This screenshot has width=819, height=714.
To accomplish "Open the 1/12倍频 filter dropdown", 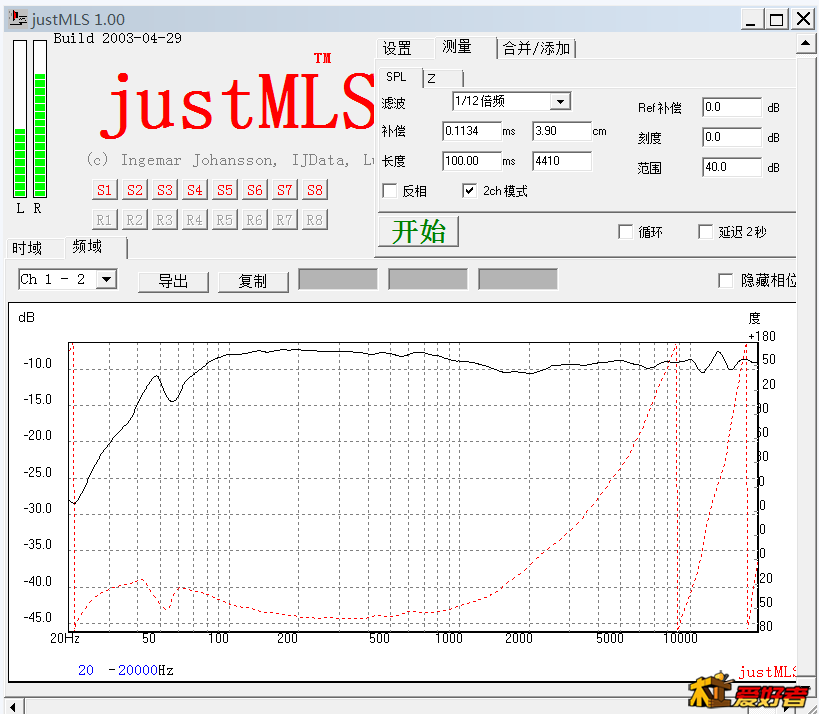I will pyautogui.click(x=559, y=101).
